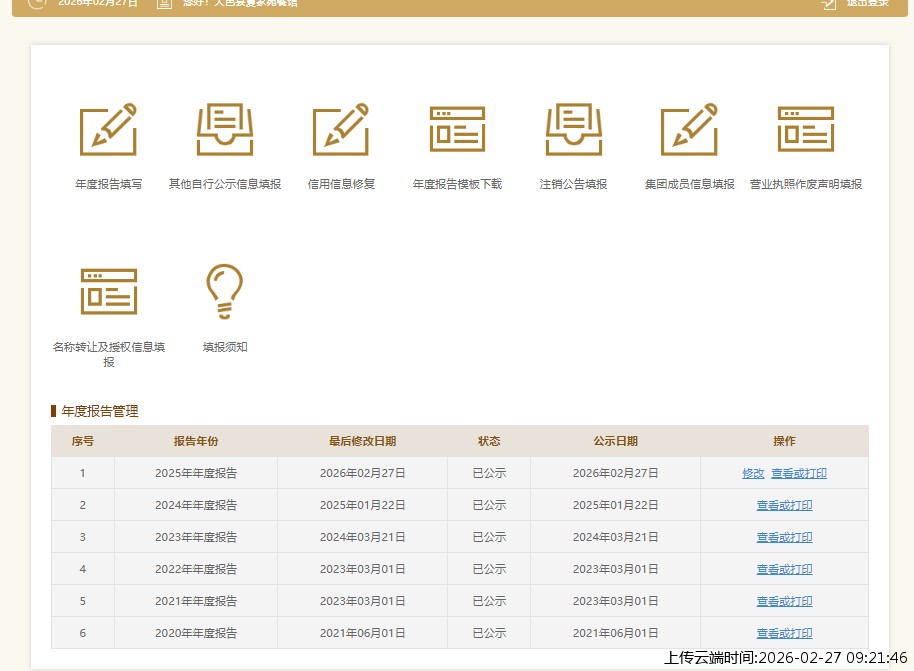
Task: Open the 填报须知 lightbulb icon
Action: click(225, 291)
